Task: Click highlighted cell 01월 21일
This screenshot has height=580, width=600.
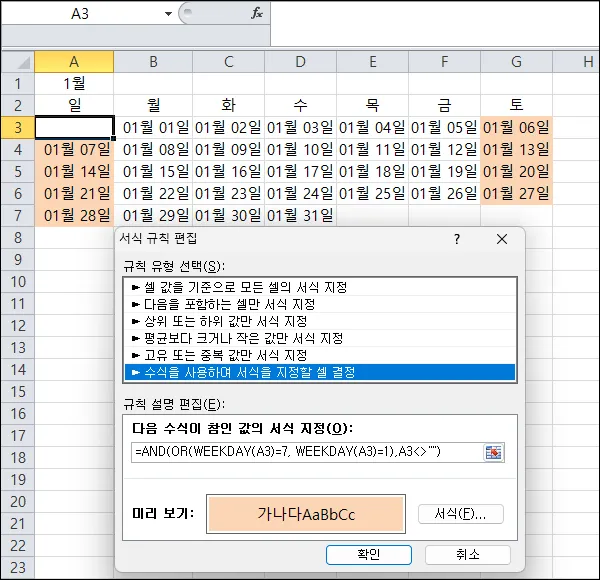Action: click(74, 194)
